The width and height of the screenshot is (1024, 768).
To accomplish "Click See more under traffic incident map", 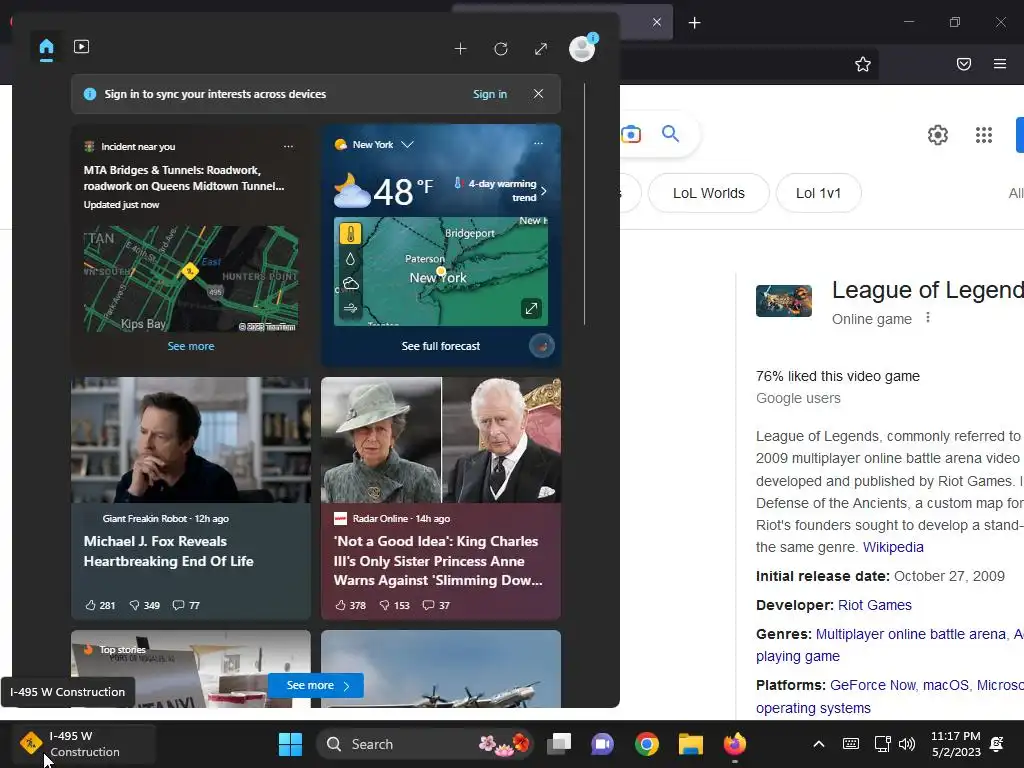I will pyautogui.click(x=191, y=346).
